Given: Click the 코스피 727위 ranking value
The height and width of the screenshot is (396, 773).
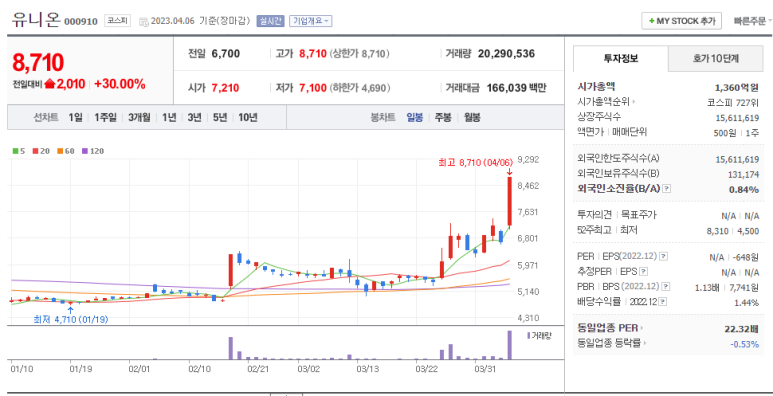Looking at the screenshot, I should tap(733, 103).
